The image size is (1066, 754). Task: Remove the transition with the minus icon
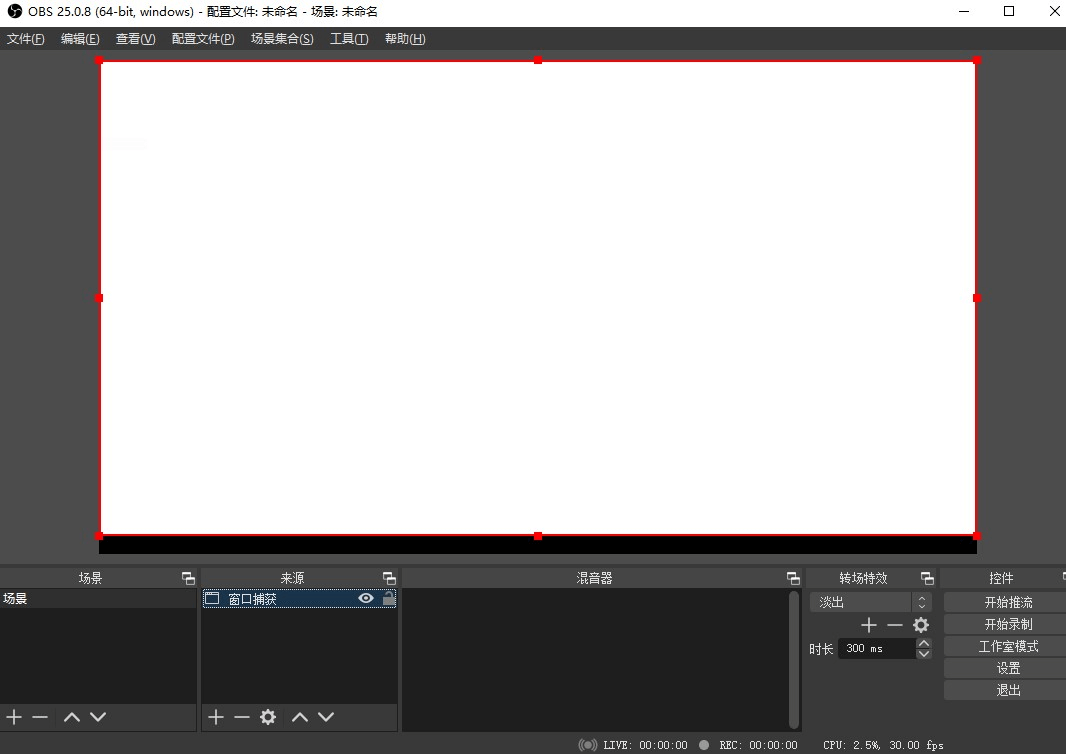pos(895,625)
